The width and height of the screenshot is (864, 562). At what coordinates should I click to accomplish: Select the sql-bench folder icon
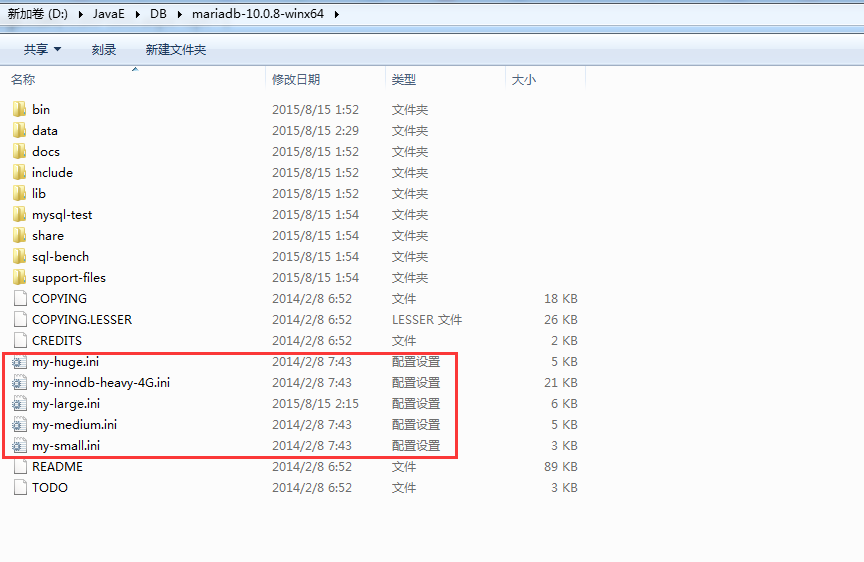pyautogui.click(x=19, y=256)
